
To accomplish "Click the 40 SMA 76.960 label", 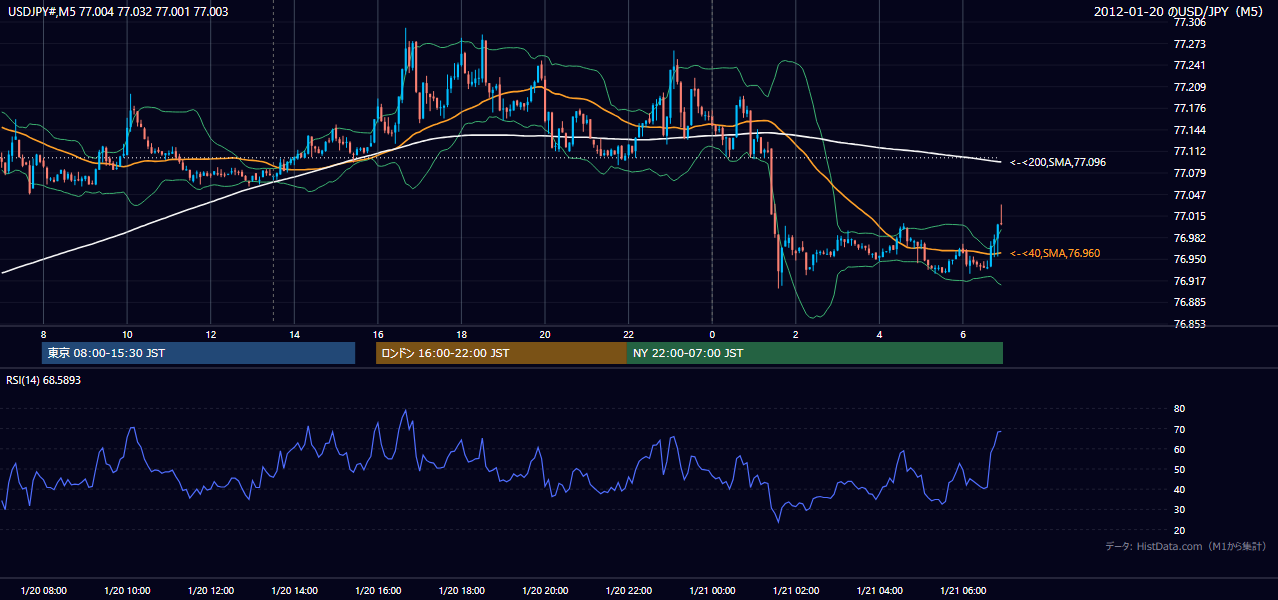I will tap(1056, 254).
